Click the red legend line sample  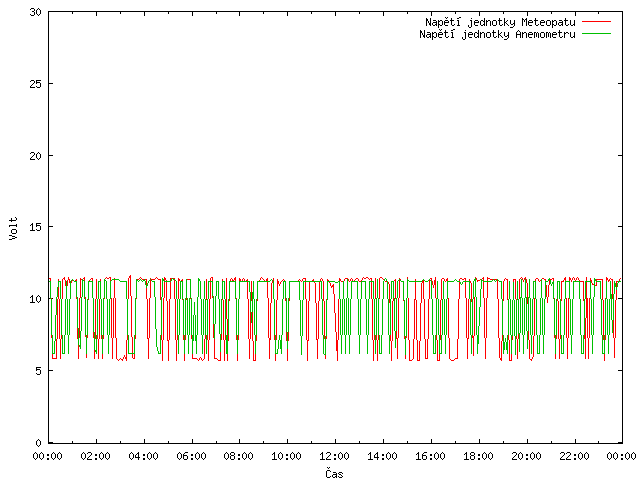pyautogui.click(x=596, y=22)
